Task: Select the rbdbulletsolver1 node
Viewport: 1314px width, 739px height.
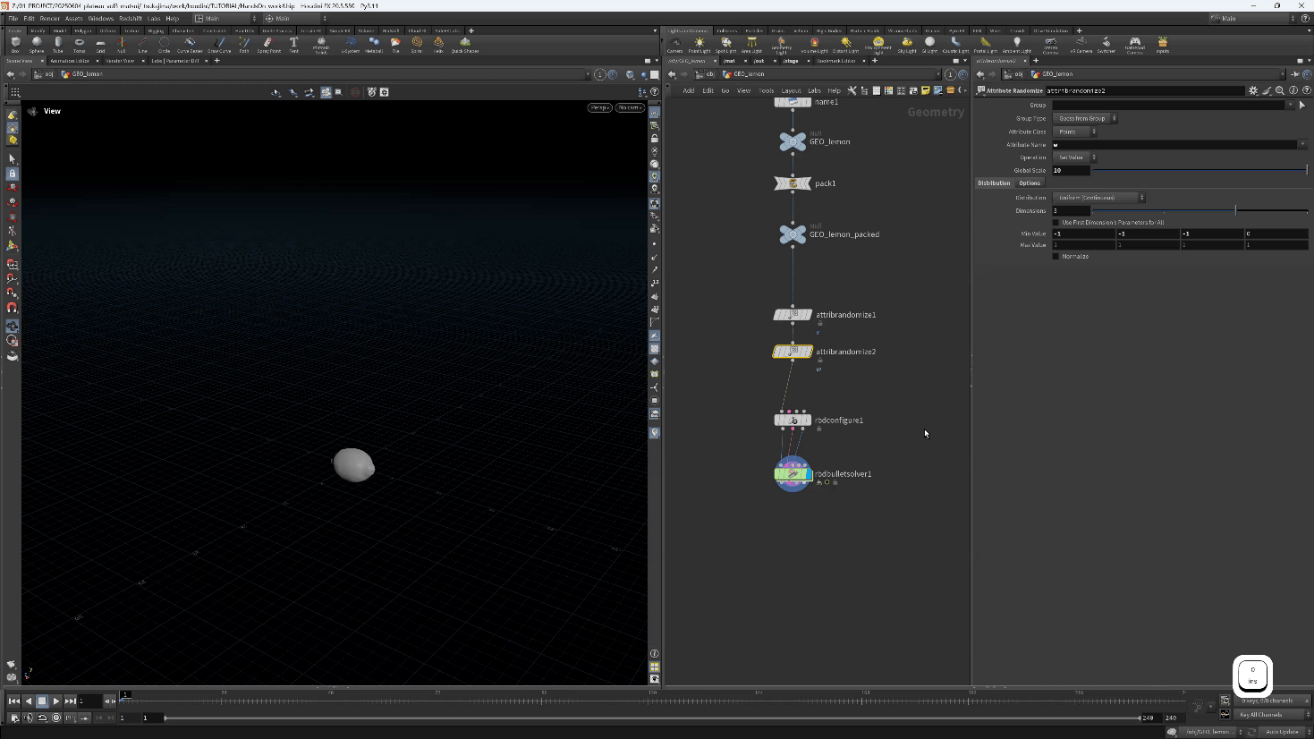Action: pos(793,474)
